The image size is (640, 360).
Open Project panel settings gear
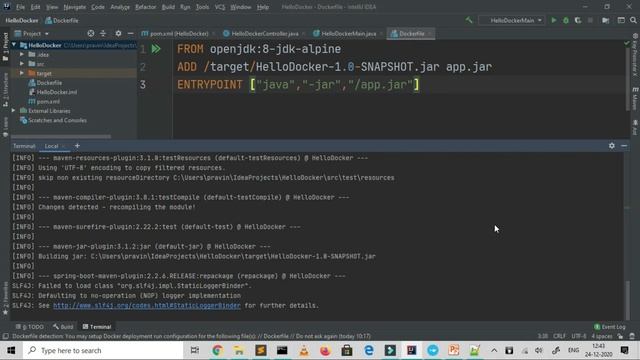point(118,33)
